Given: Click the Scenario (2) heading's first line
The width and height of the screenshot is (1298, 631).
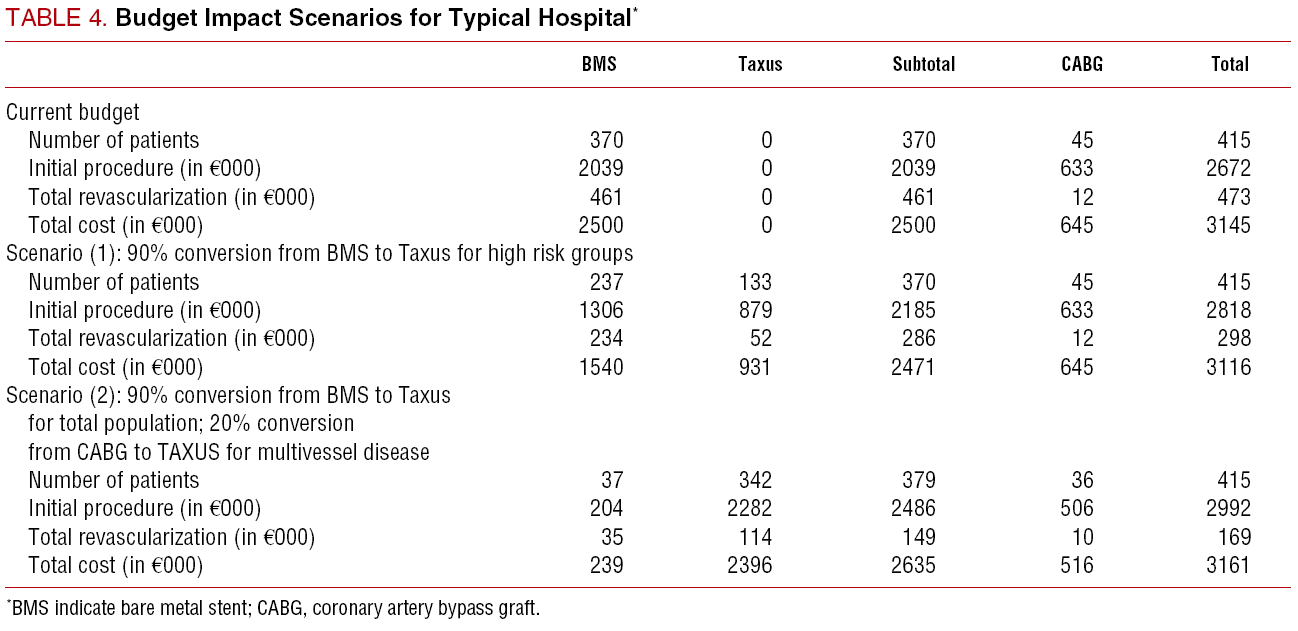Looking at the screenshot, I should tap(228, 395).
